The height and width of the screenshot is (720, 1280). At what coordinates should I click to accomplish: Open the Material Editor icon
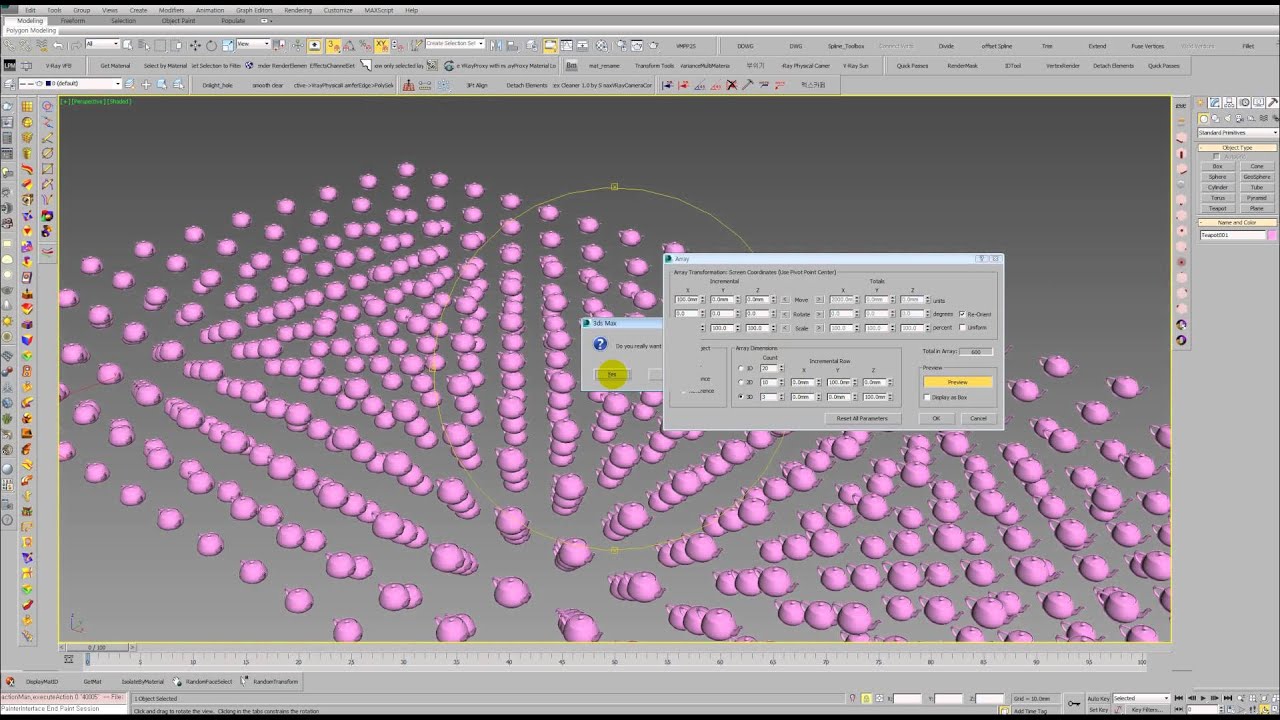[x=603, y=44]
